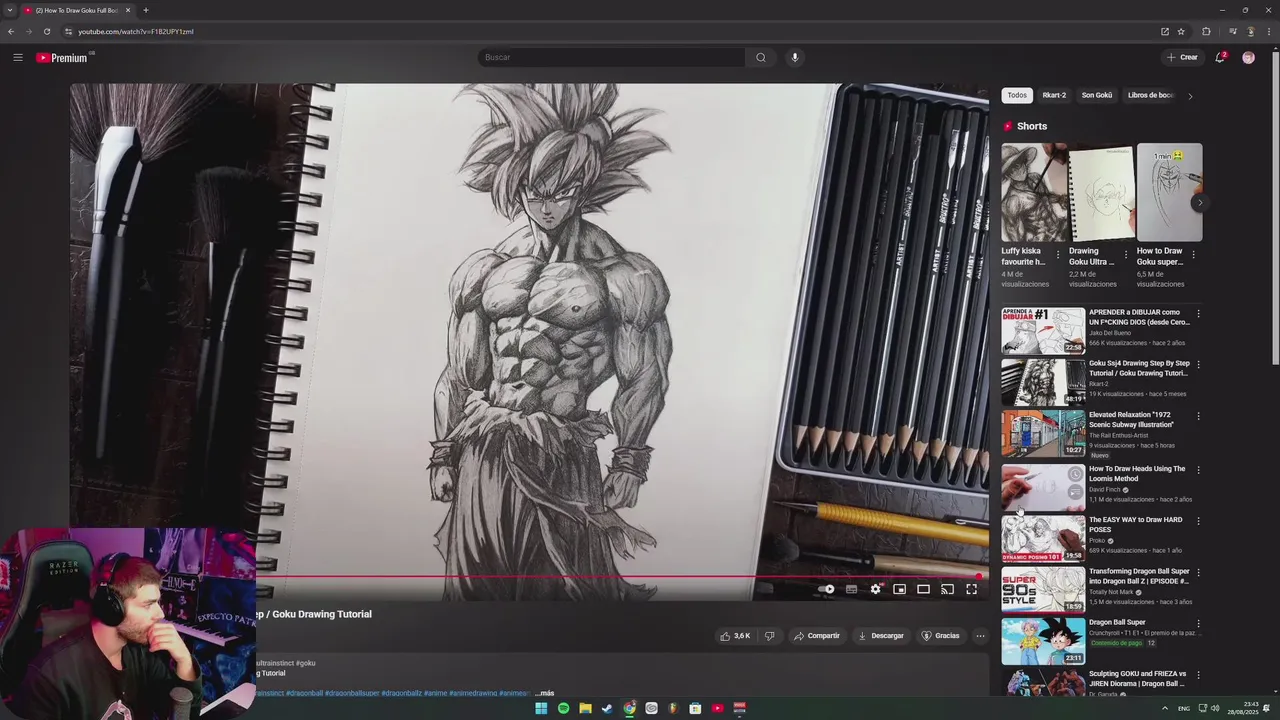Open the player settings gear
Viewport: 1280px width, 720px height.
(876, 589)
